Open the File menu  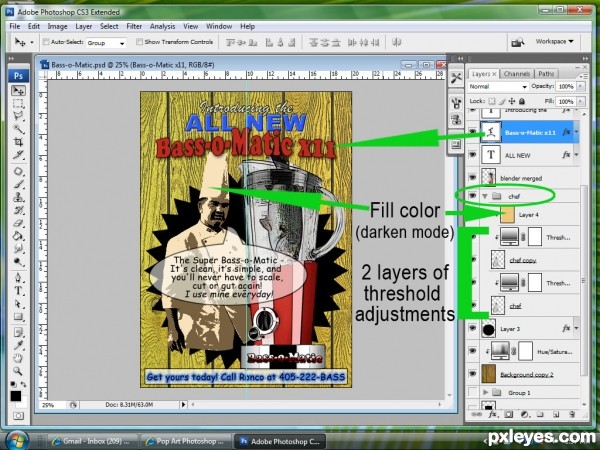pyautogui.click(x=15, y=26)
